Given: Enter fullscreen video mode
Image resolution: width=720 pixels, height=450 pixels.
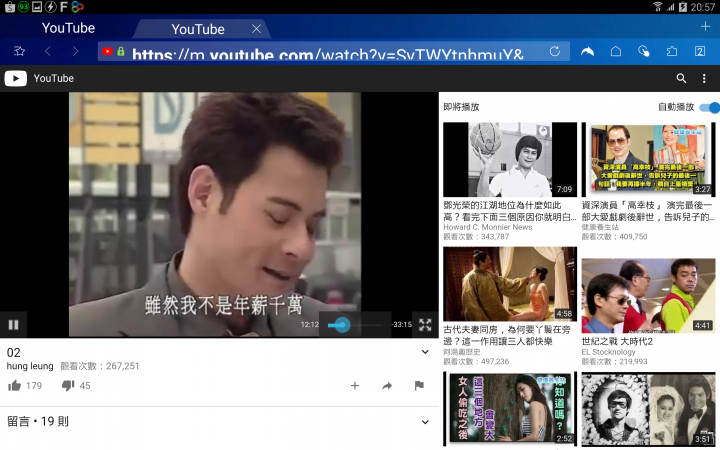Looking at the screenshot, I should tap(425, 325).
